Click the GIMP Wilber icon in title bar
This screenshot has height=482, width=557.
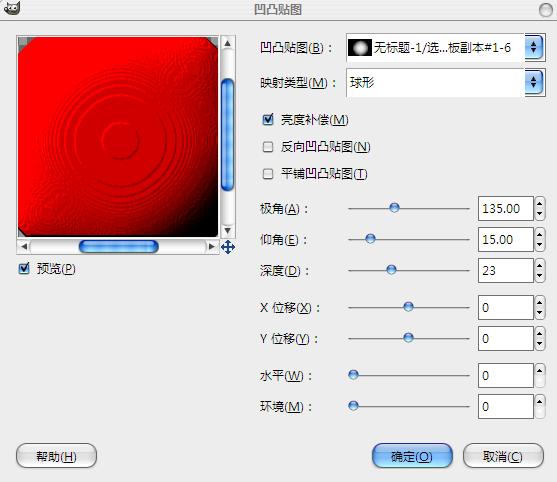[x=12, y=8]
